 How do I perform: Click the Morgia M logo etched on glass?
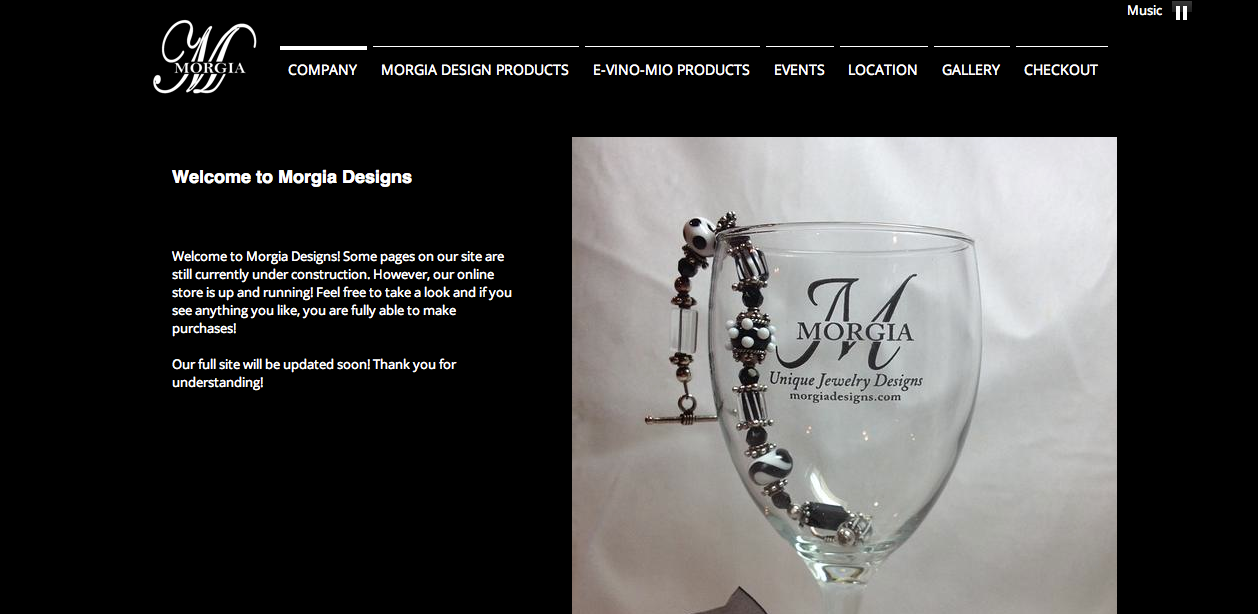[856, 322]
